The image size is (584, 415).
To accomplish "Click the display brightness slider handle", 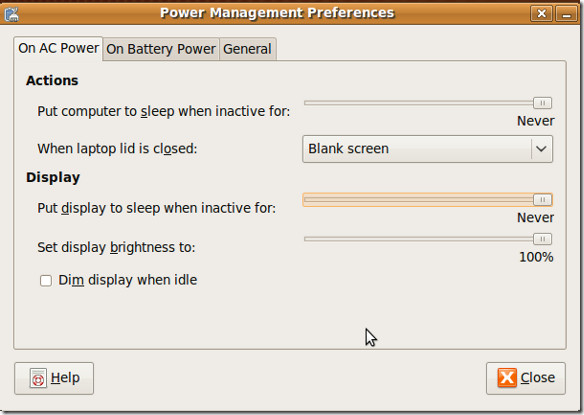I will (x=542, y=239).
